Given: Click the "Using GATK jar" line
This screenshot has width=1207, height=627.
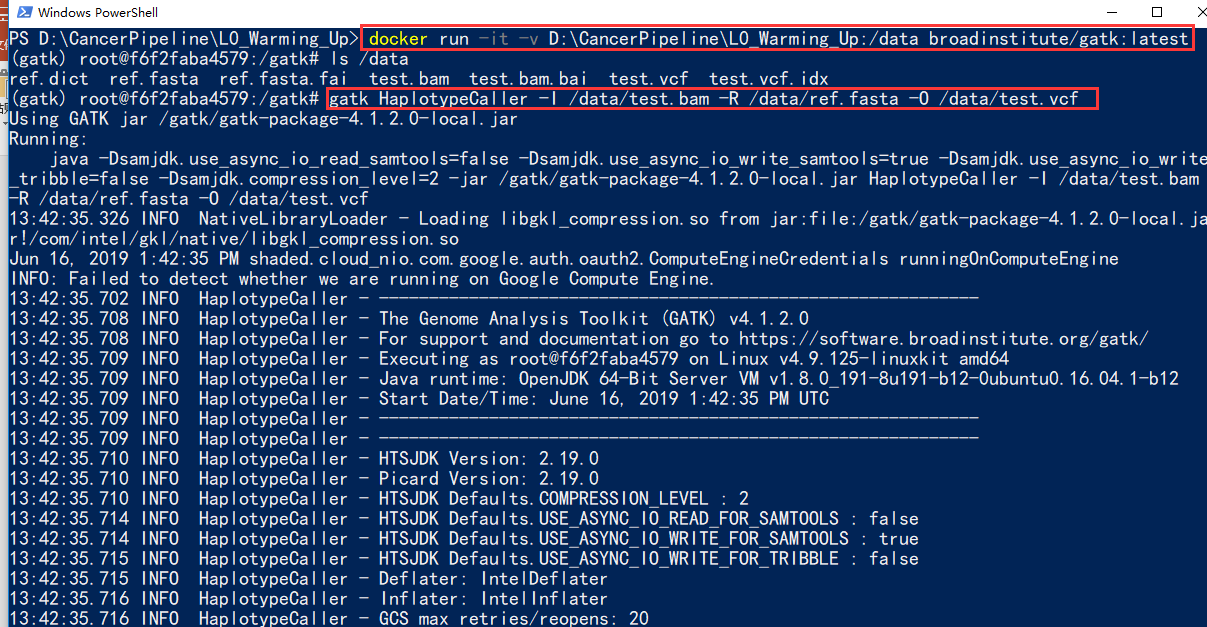Looking at the screenshot, I should pyautogui.click(x=263, y=119).
